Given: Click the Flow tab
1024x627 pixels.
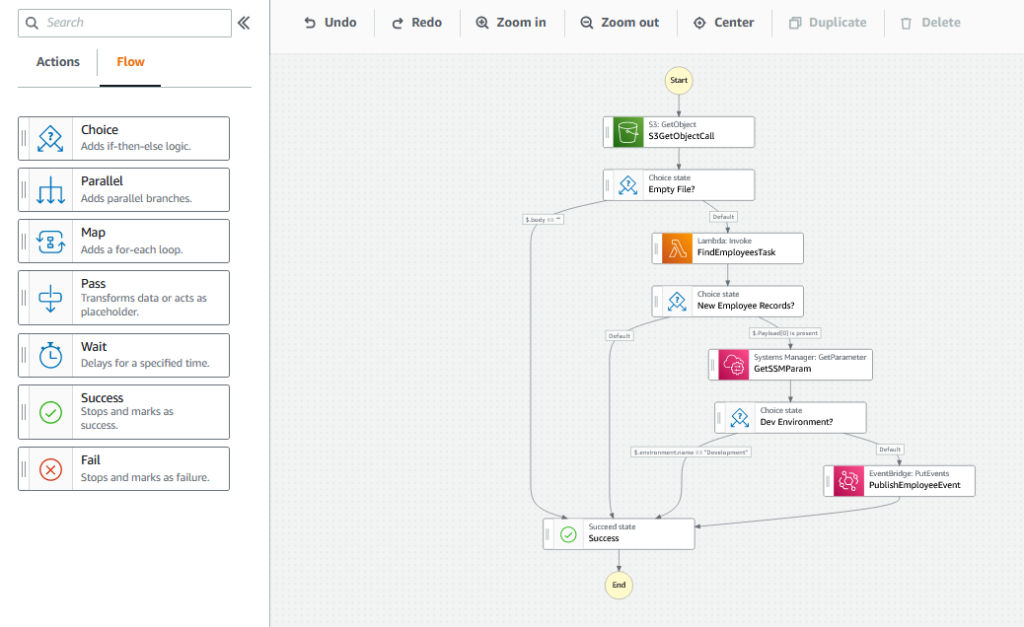Looking at the screenshot, I should (x=130, y=62).
